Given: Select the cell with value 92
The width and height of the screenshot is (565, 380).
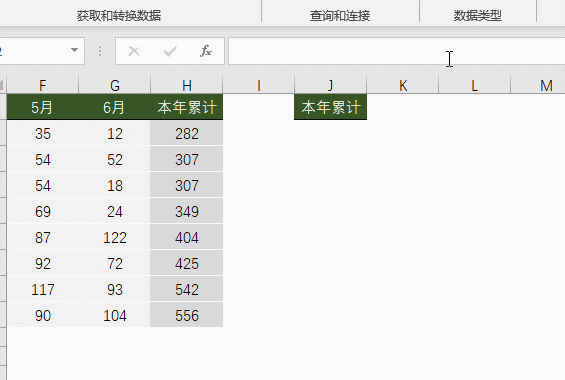Looking at the screenshot, I should click(x=43, y=263).
